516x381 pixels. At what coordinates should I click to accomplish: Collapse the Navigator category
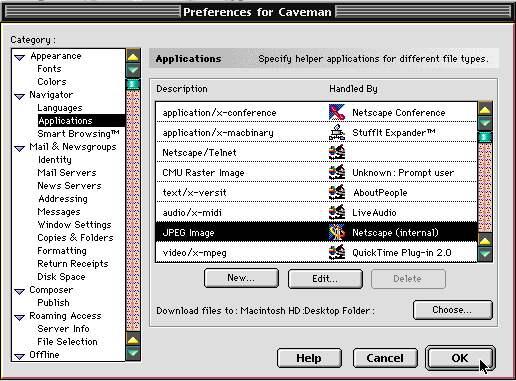pyautogui.click(x=20, y=96)
